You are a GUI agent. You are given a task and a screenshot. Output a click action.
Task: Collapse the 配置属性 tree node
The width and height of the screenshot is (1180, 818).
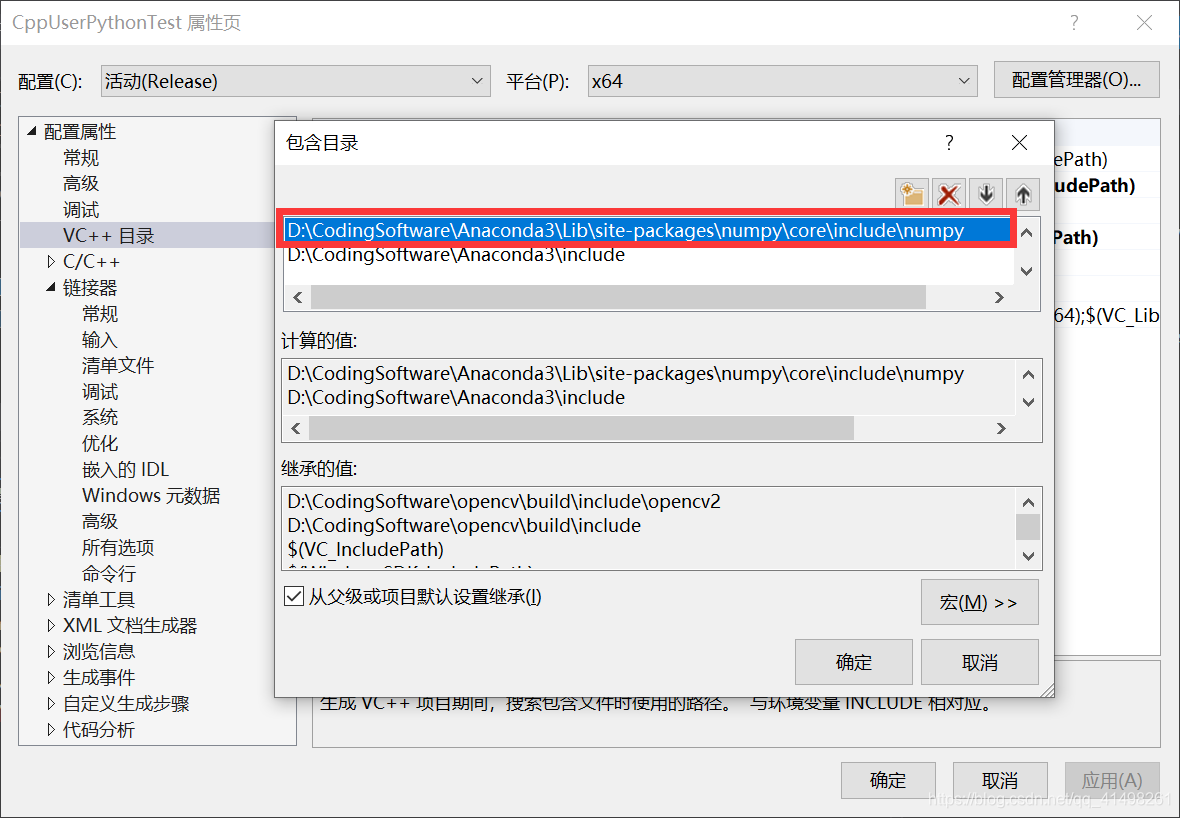[32, 131]
